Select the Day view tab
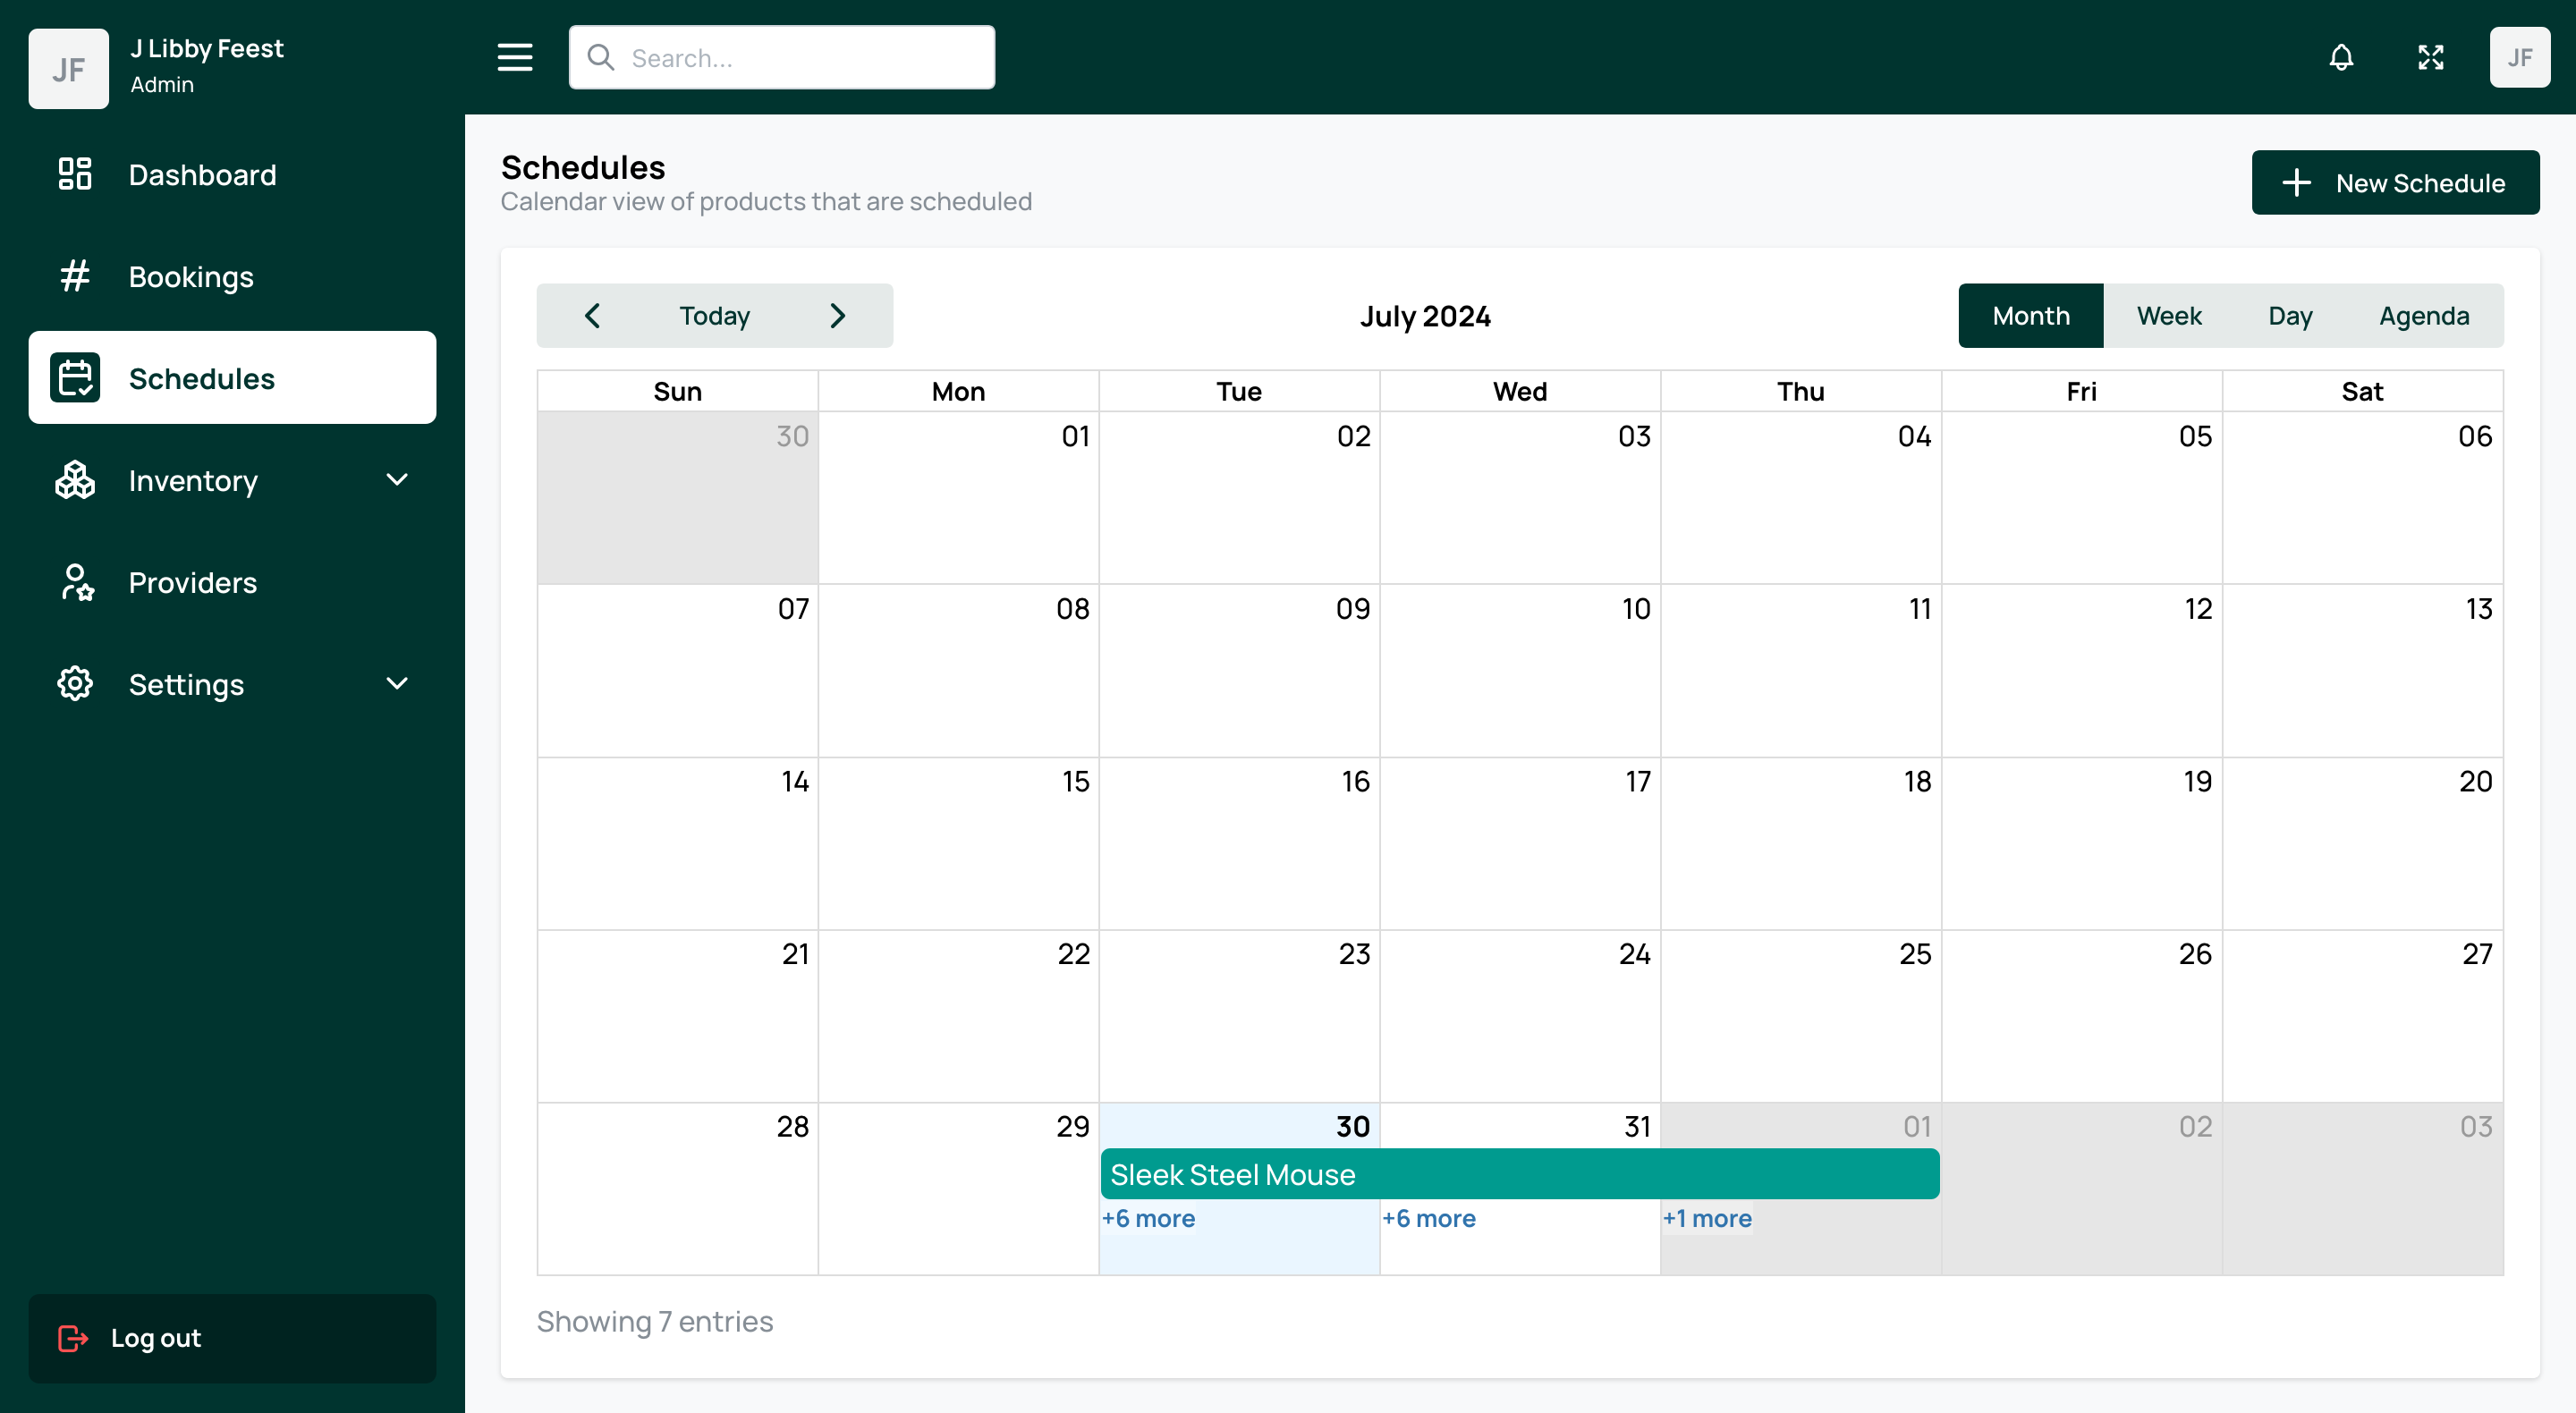 click(2290, 316)
